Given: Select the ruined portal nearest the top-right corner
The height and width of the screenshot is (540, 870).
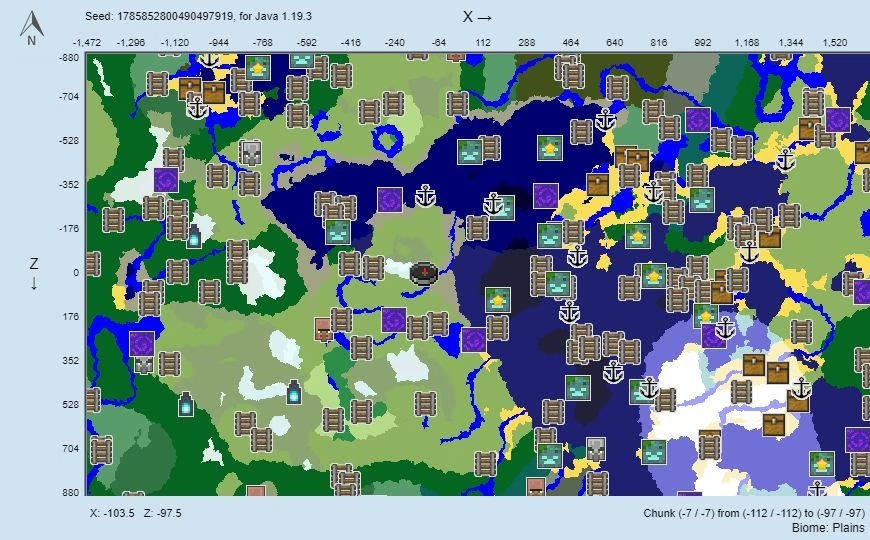Looking at the screenshot, I should coord(838,120).
